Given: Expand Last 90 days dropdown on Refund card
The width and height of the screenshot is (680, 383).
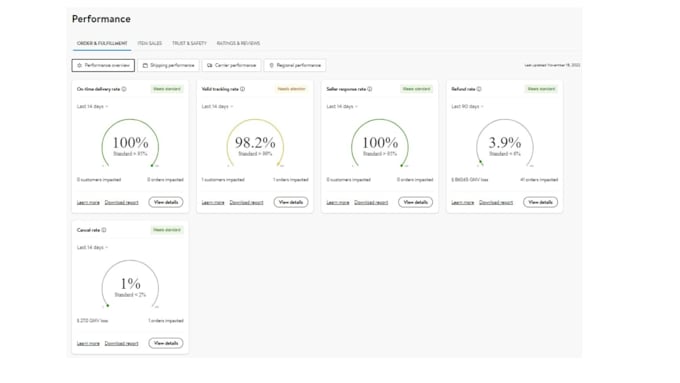Looking at the screenshot, I should (468, 106).
